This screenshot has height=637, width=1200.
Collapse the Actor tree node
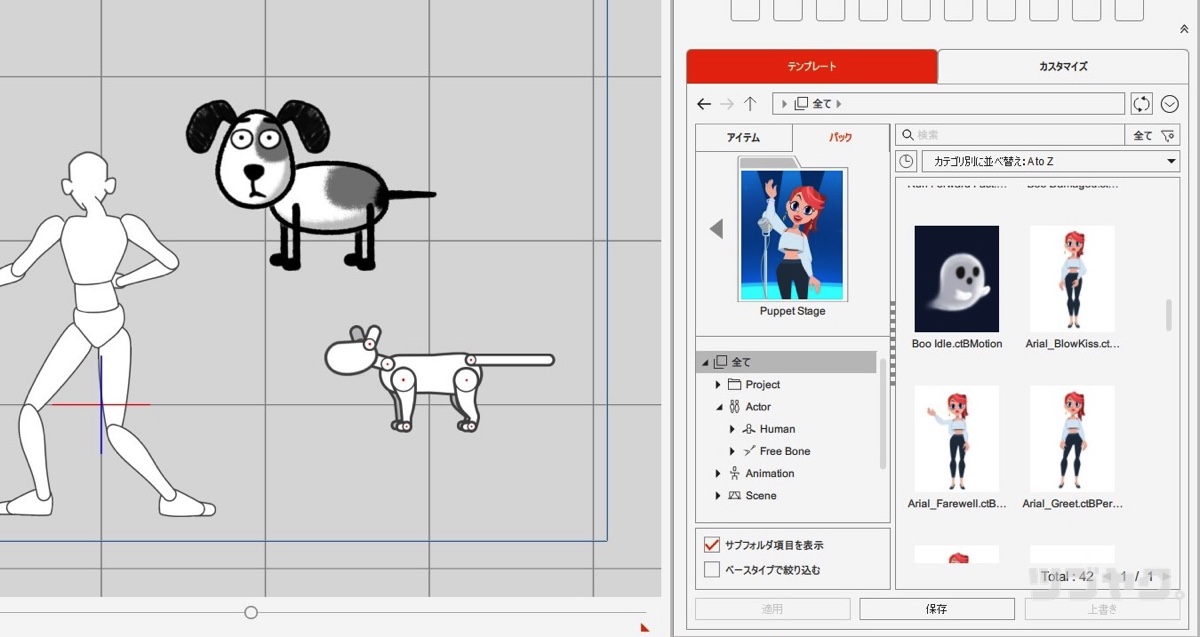click(718, 407)
